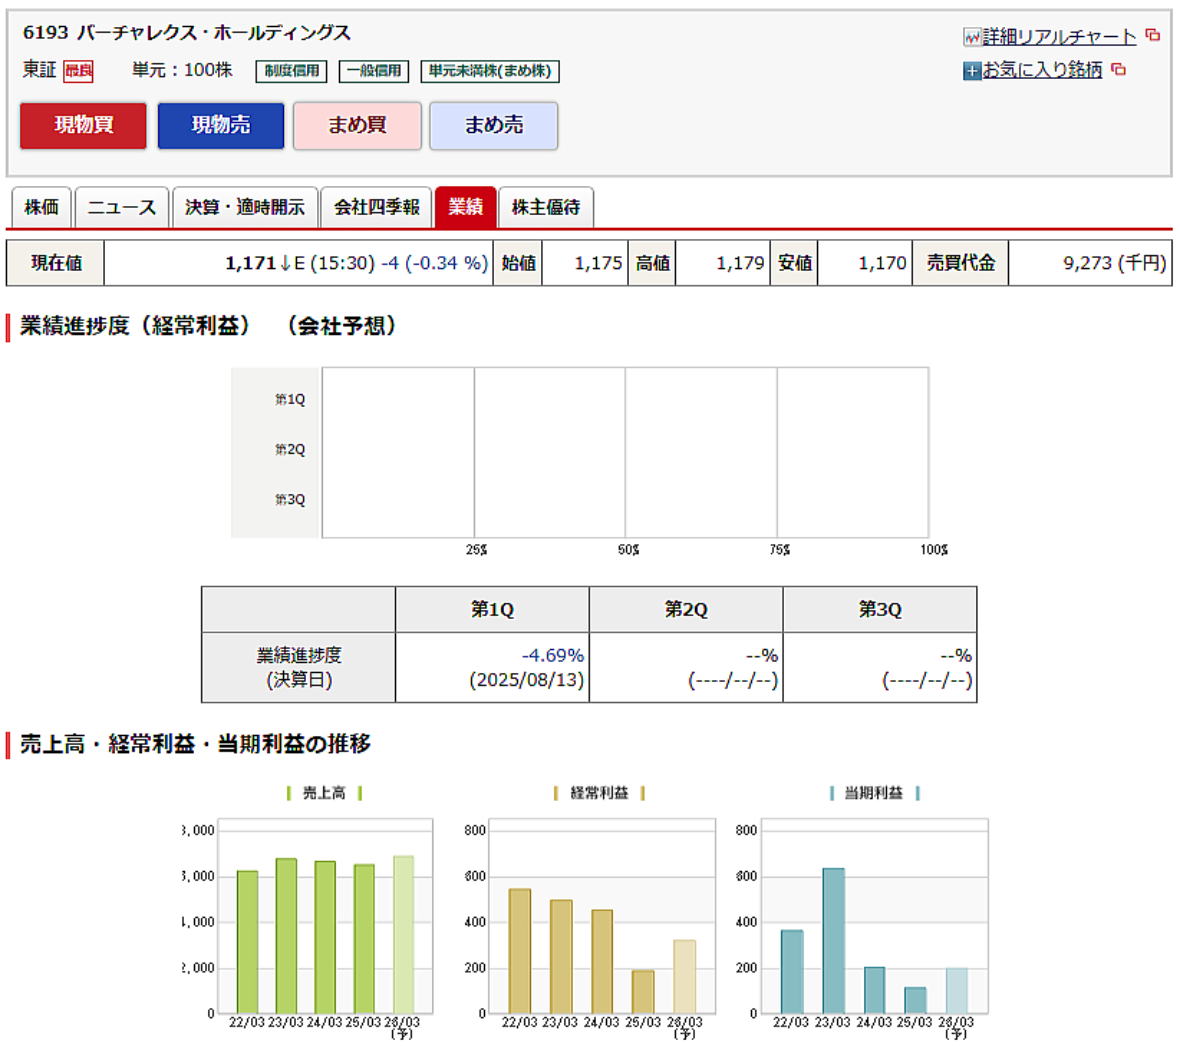Open the 詳細リアルチャート link
Viewport: 1180px width, 1047px height.
coord(1059,36)
